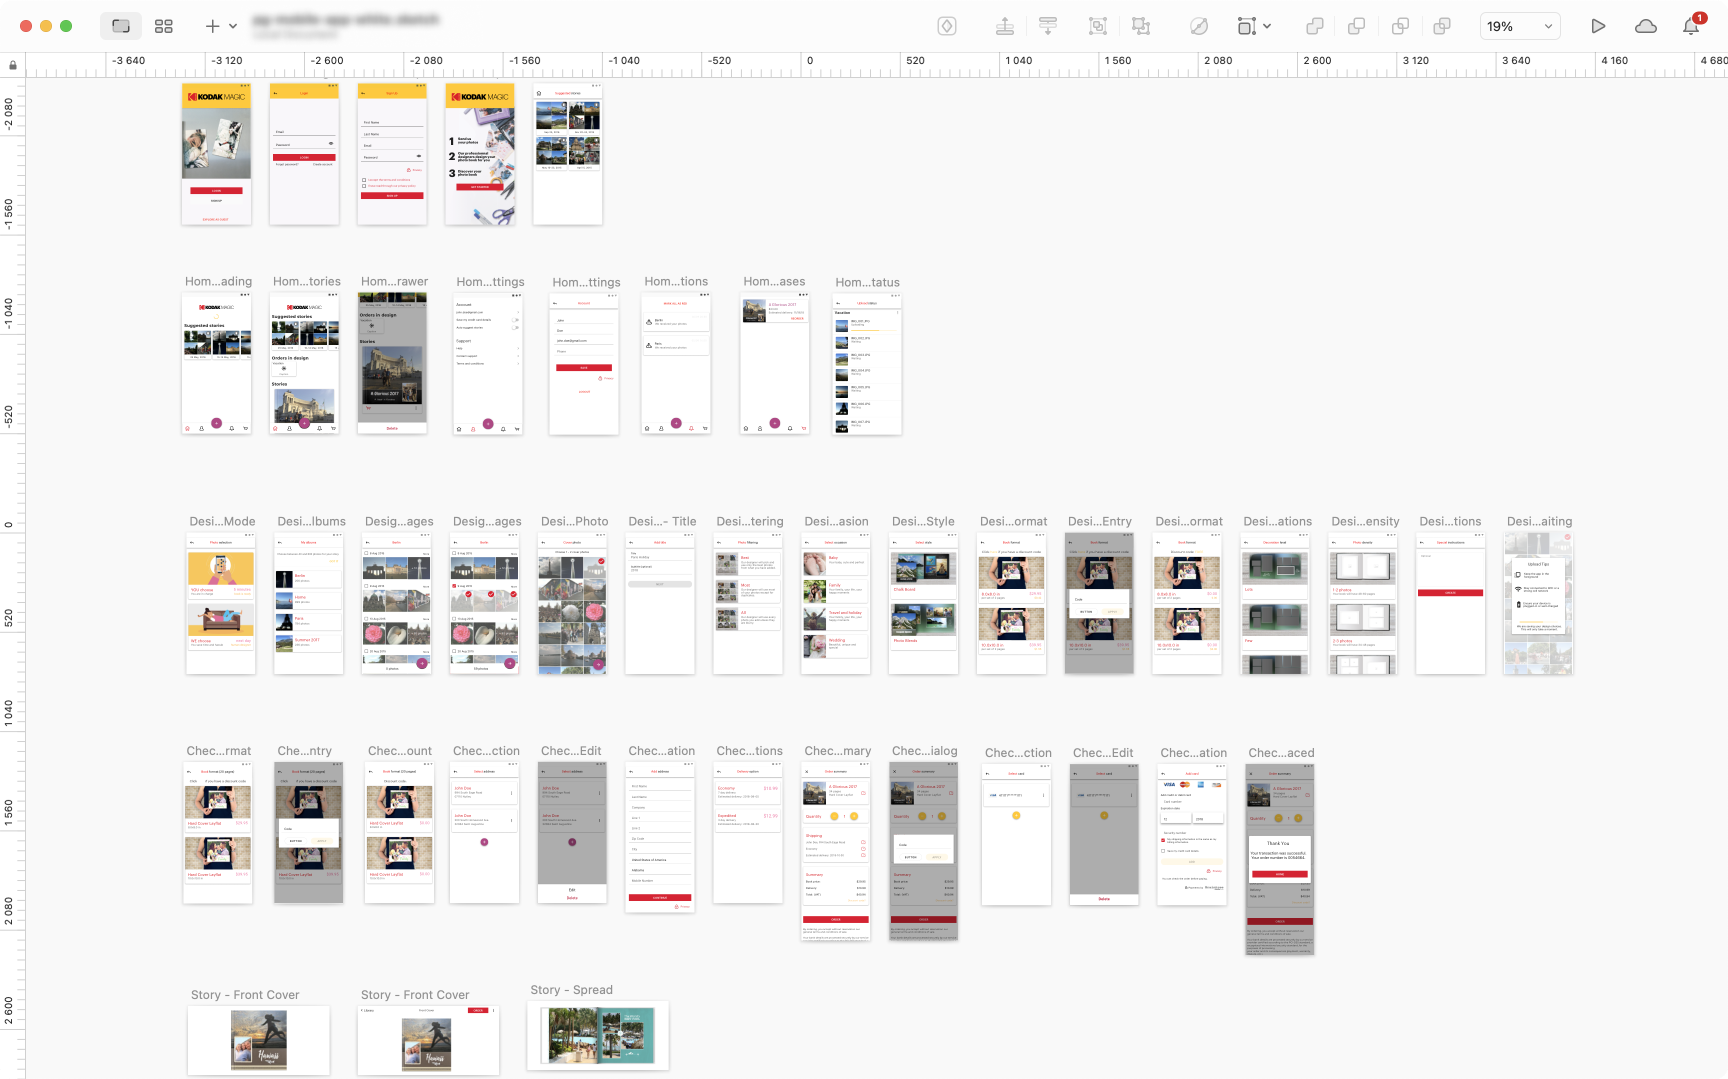Switch to the Components grid view

[164, 26]
